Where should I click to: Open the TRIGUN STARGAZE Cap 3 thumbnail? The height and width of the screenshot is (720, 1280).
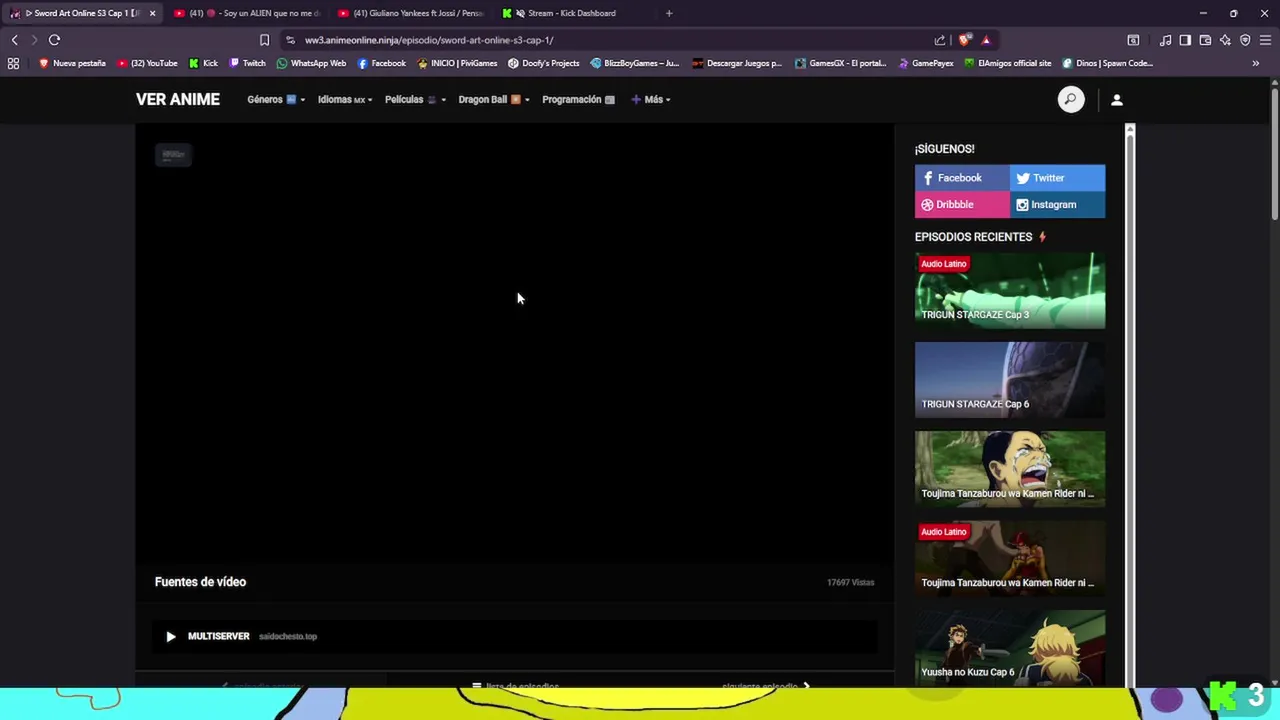[x=1010, y=290]
